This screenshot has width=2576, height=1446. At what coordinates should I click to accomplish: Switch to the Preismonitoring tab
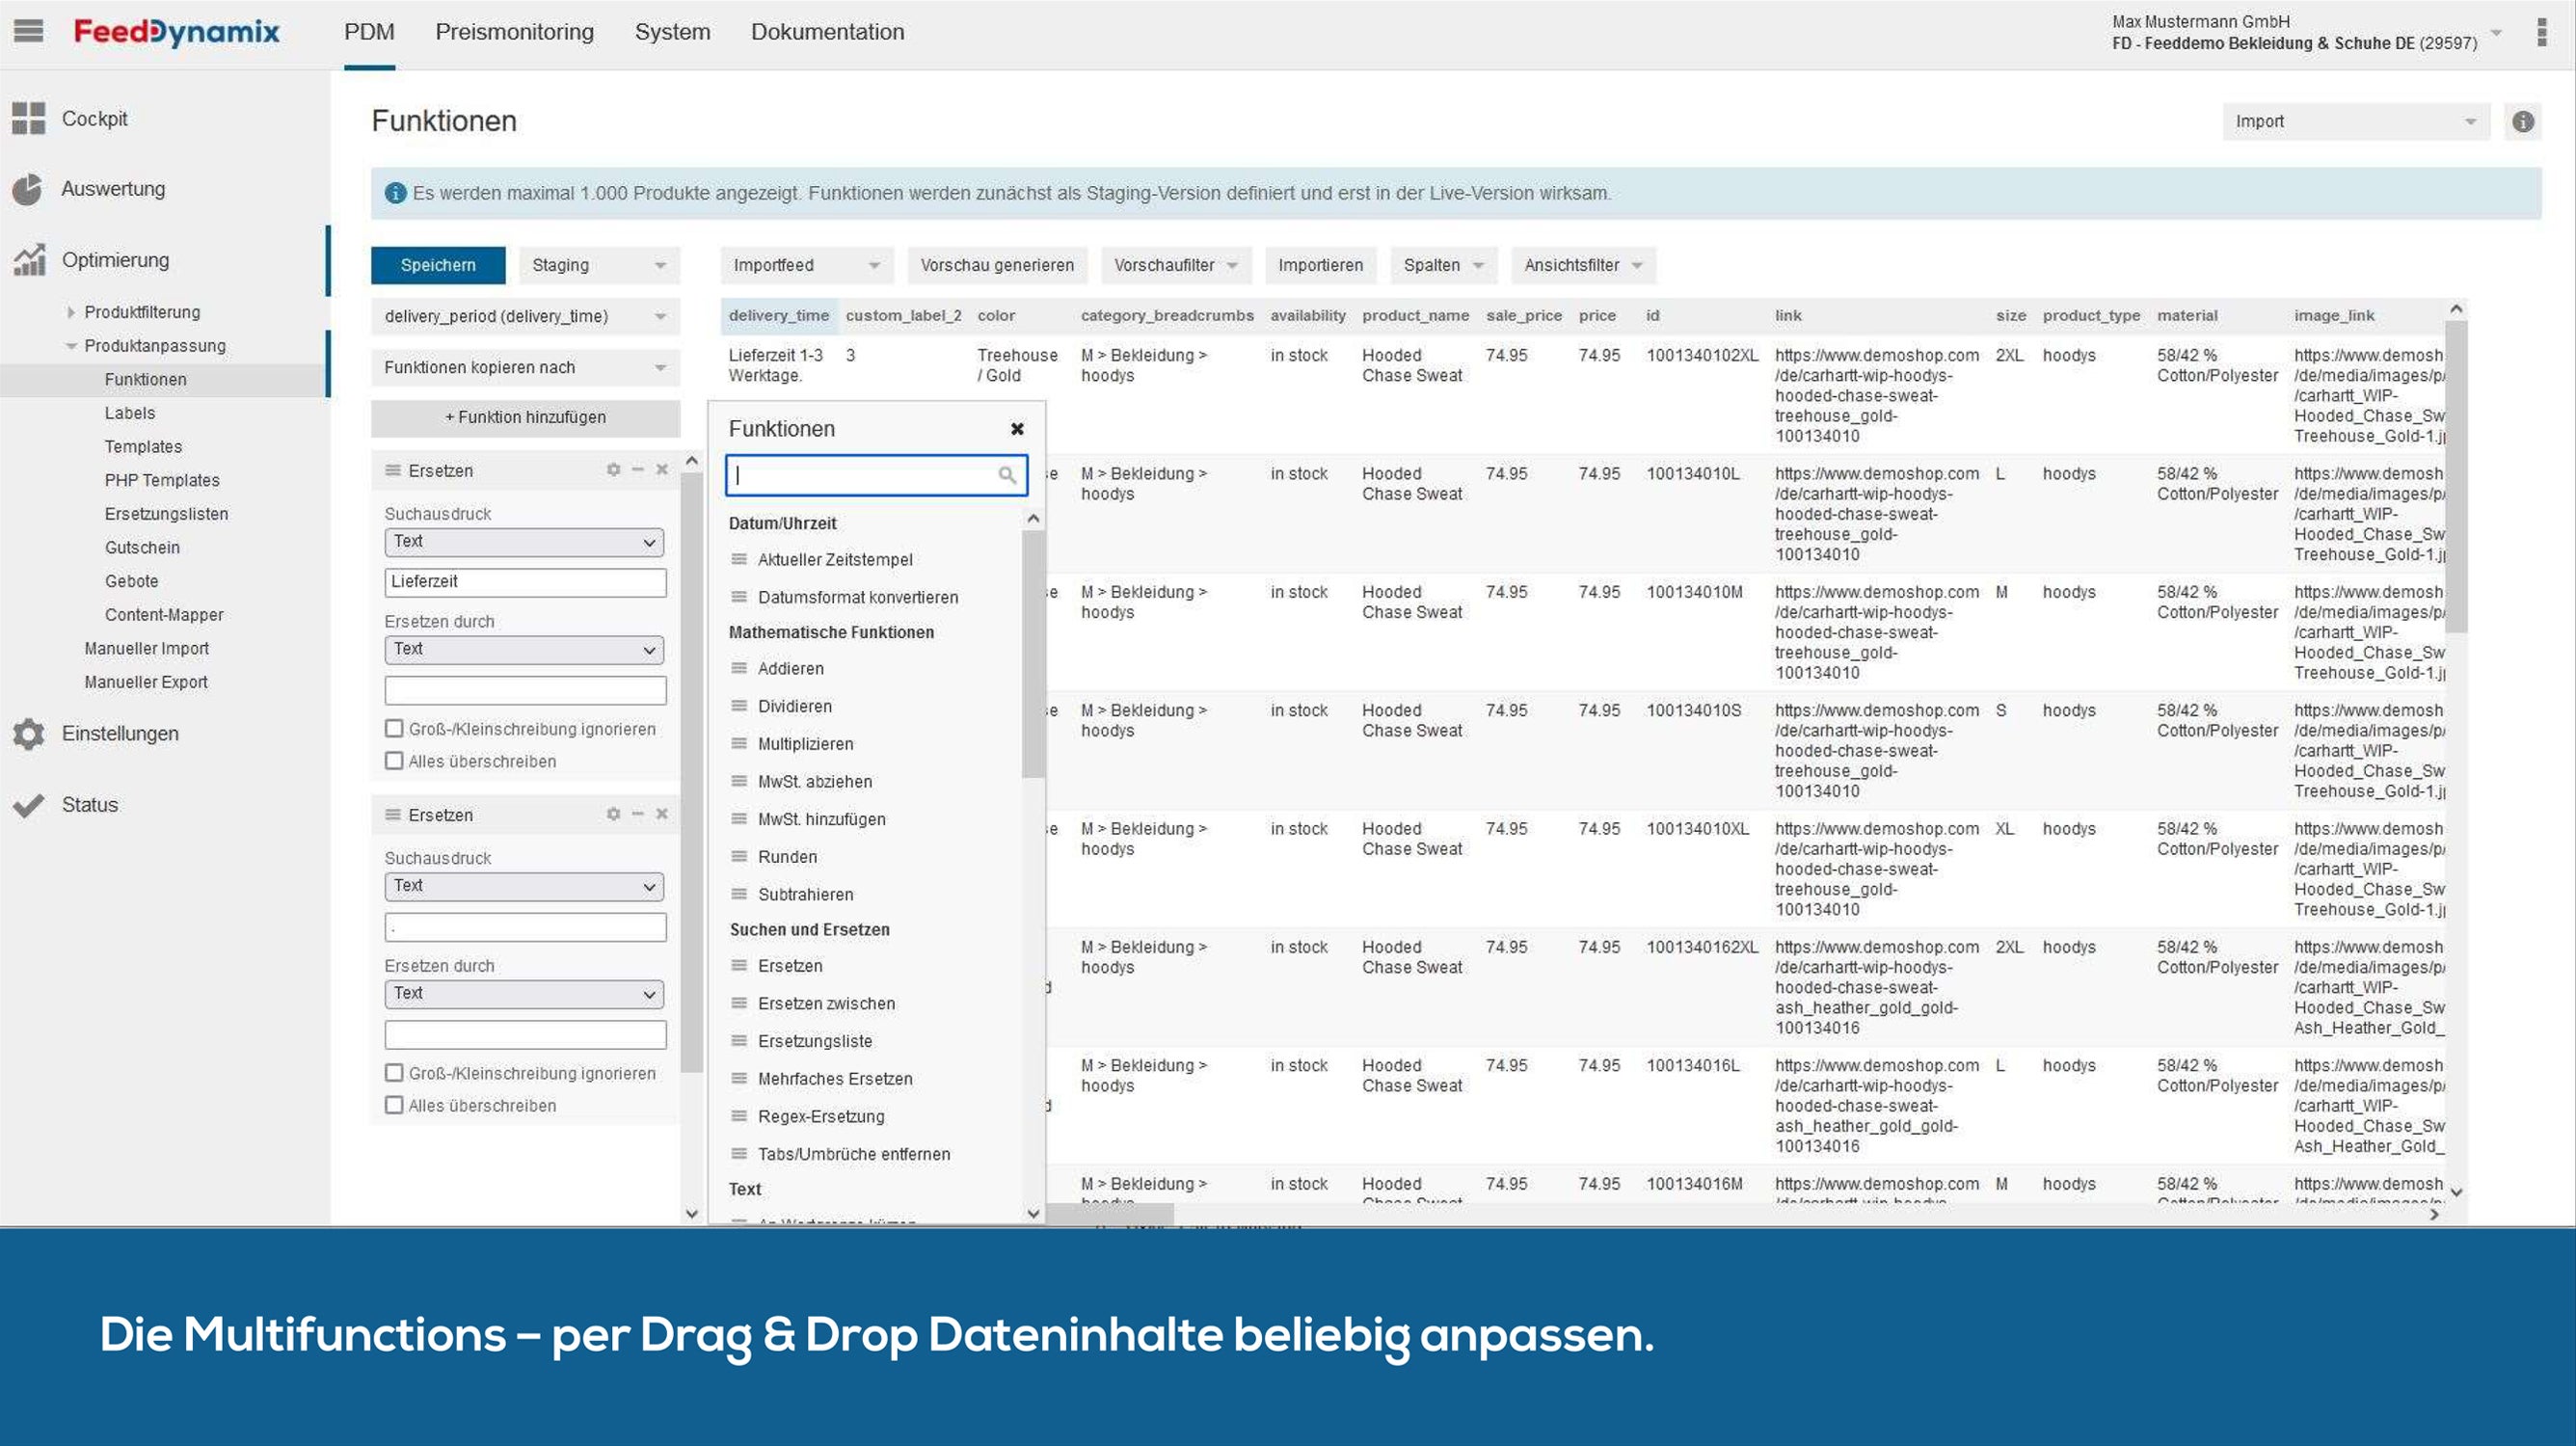(514, 32)
